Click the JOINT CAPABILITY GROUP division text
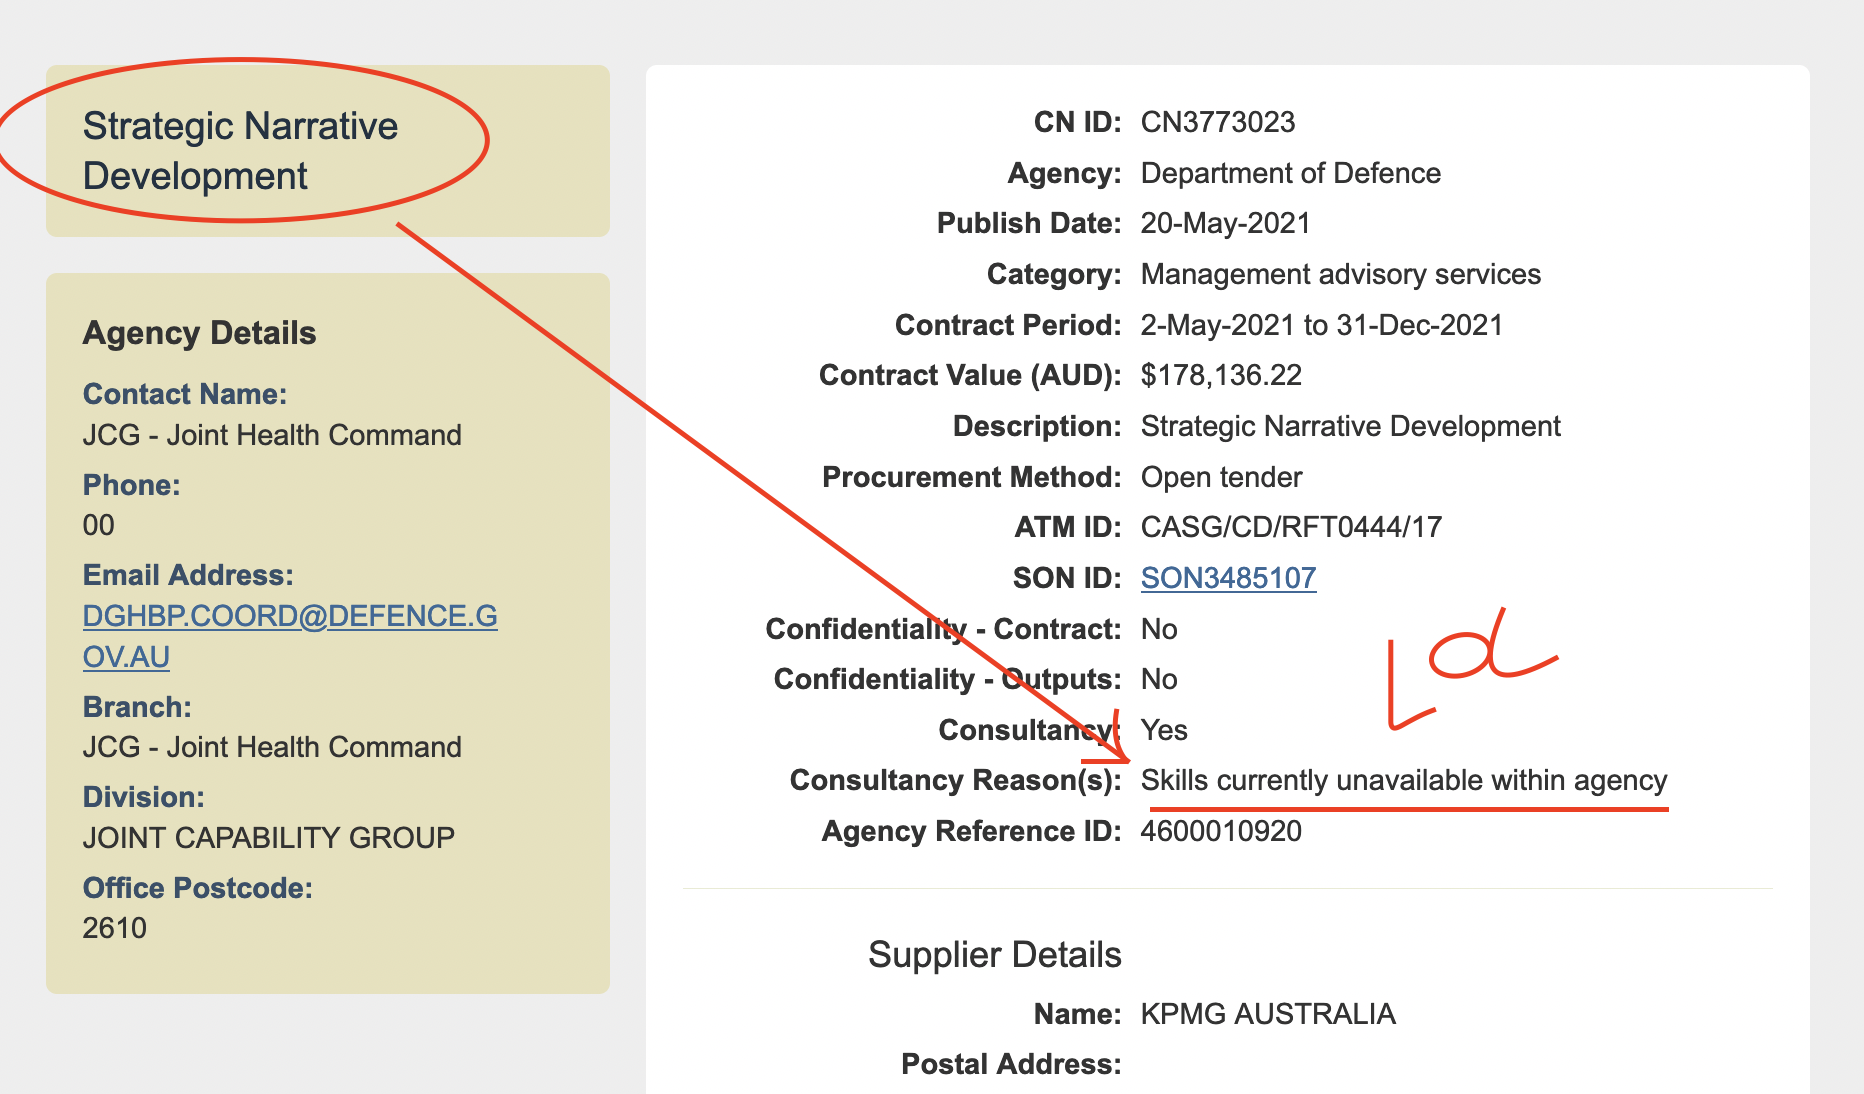Viewport: 1864px width, 1094px height. [x=268, y=837]
